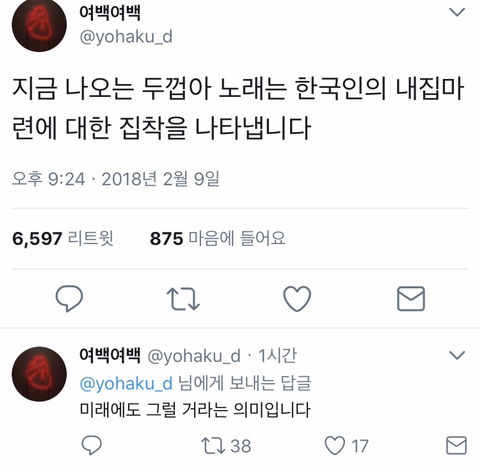The width and height of the screenshot is (480, 470).
Task: Open 여백여백 display name on main tweet
Action: click(x=110, y=13)
